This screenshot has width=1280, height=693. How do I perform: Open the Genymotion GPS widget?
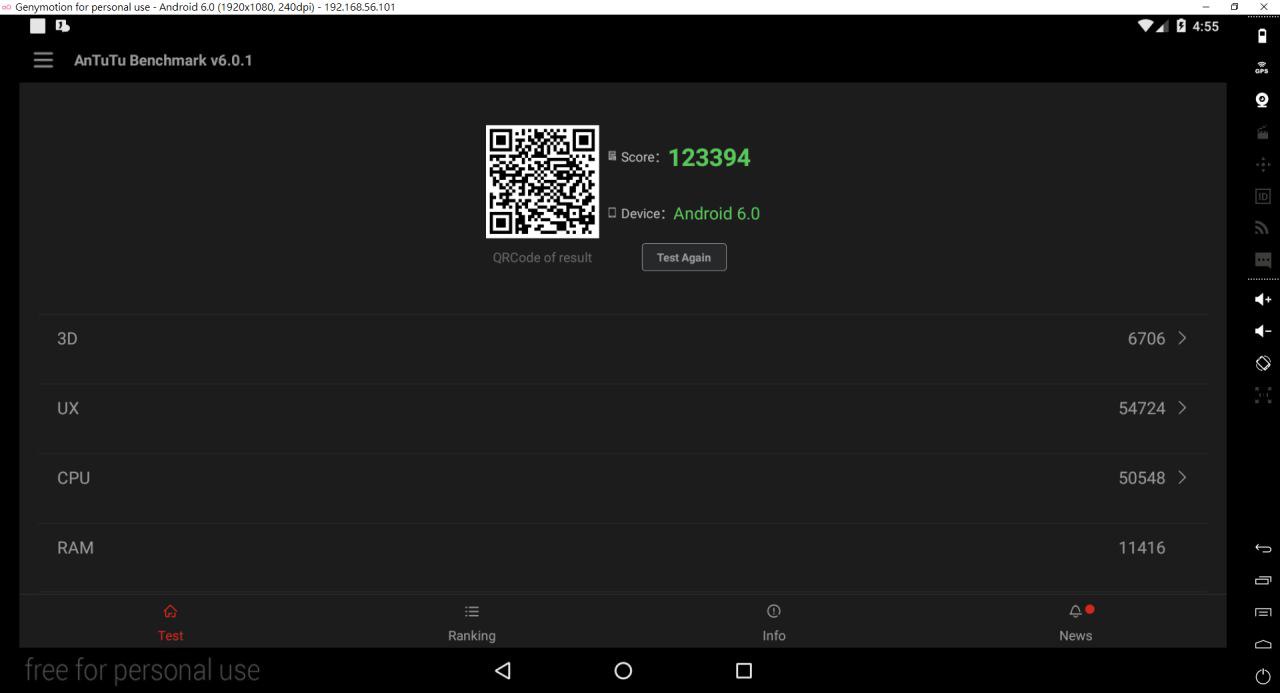[1262, 68]
